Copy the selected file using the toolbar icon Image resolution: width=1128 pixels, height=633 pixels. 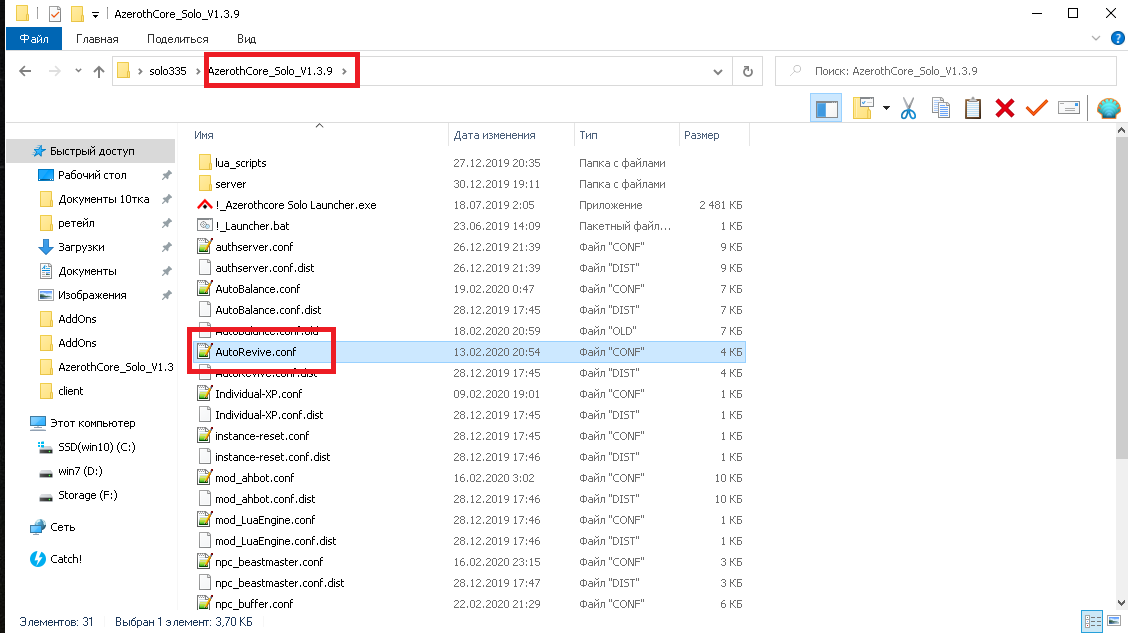940,109
